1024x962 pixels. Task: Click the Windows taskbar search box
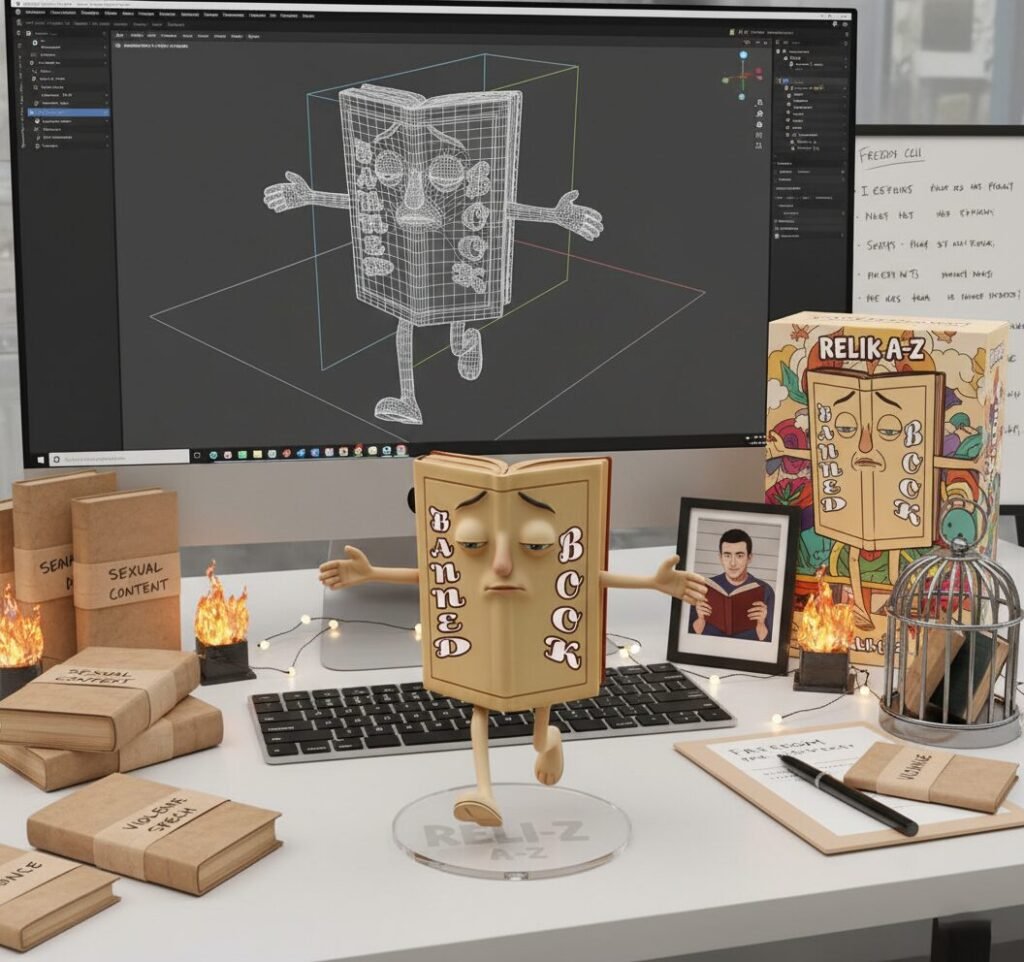click(120, 458)
